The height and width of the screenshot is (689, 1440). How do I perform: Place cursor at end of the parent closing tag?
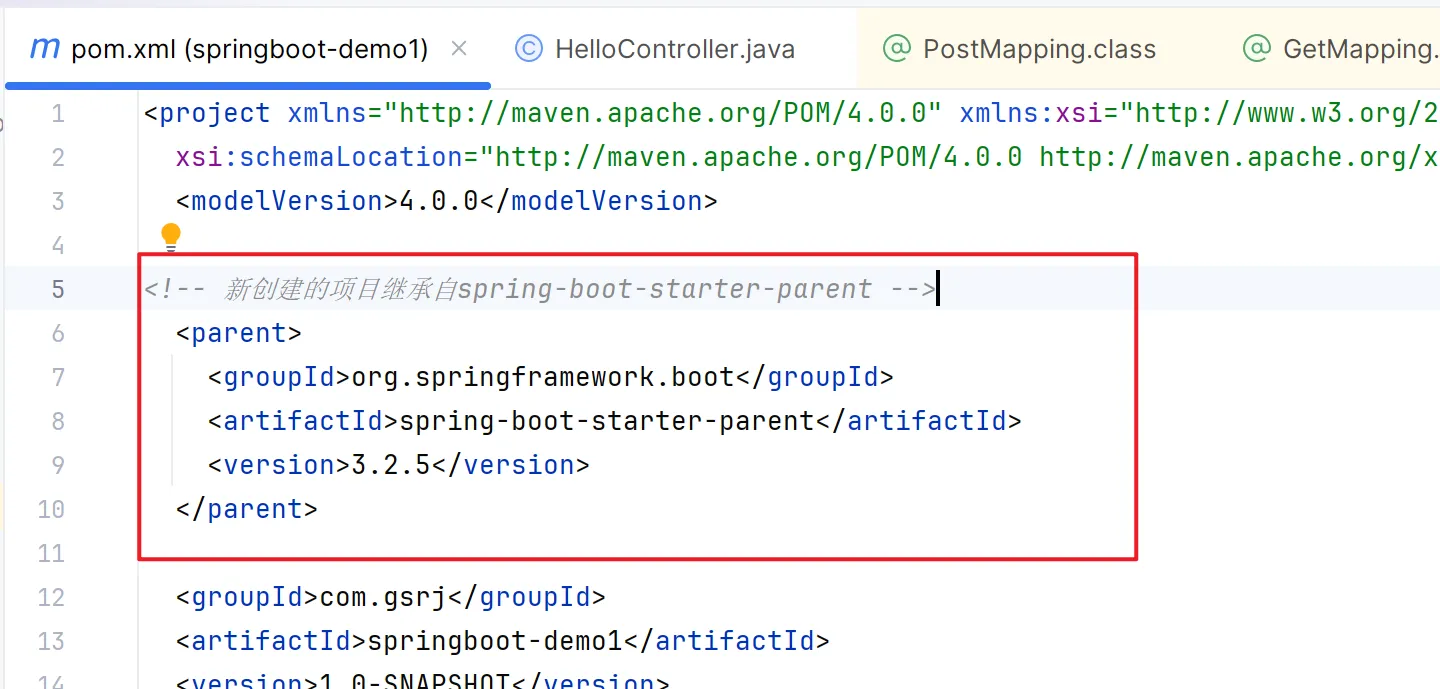(x=320, y=508)
